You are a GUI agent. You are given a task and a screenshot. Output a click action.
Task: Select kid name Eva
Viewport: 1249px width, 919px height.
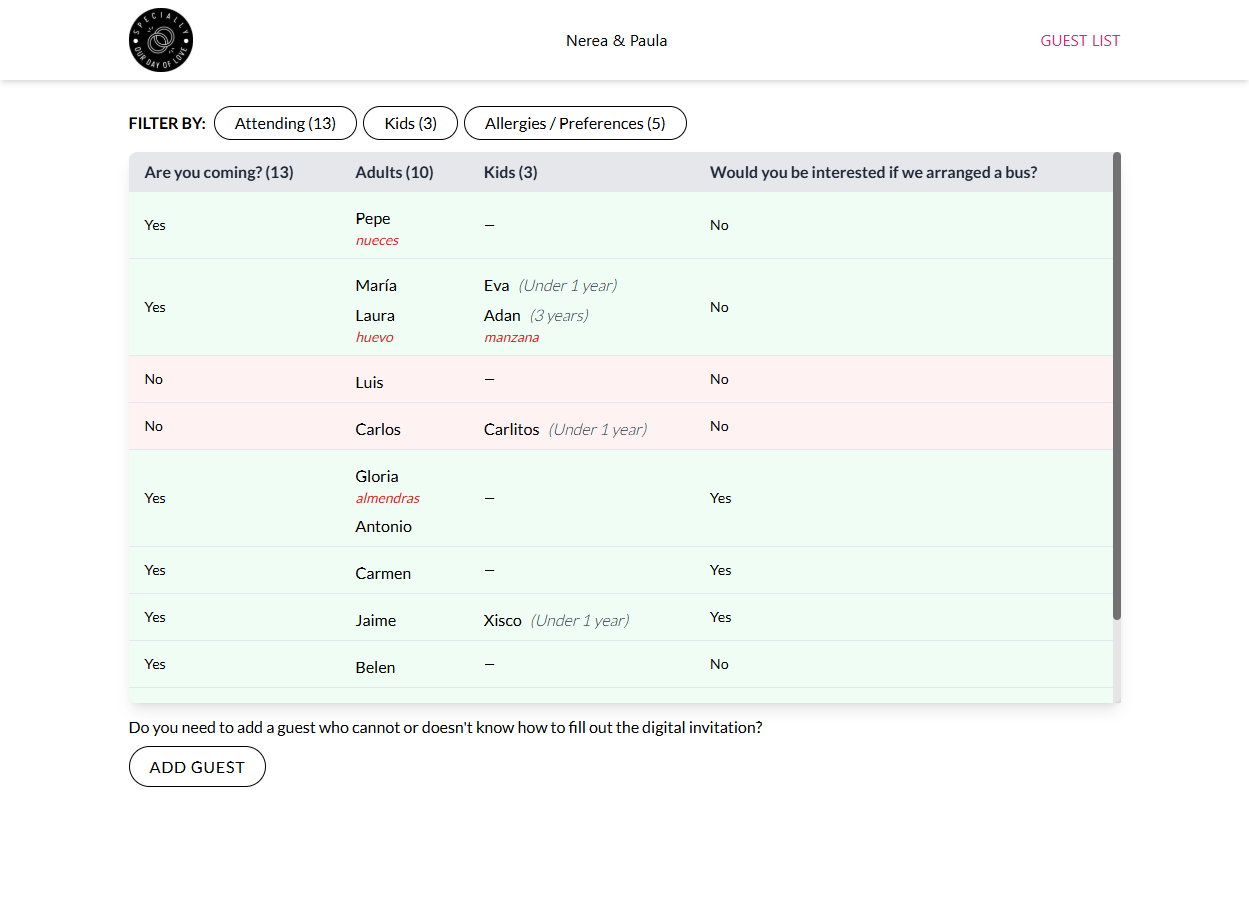point(496,286)
